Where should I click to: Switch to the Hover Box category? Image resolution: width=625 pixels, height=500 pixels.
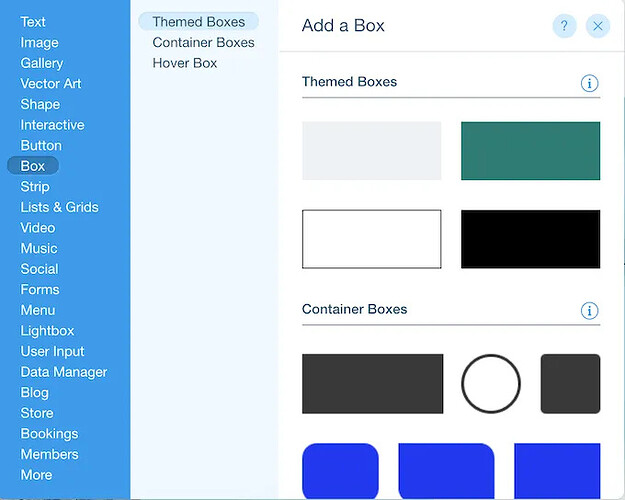pyautogui.click(x=185, y=63)
